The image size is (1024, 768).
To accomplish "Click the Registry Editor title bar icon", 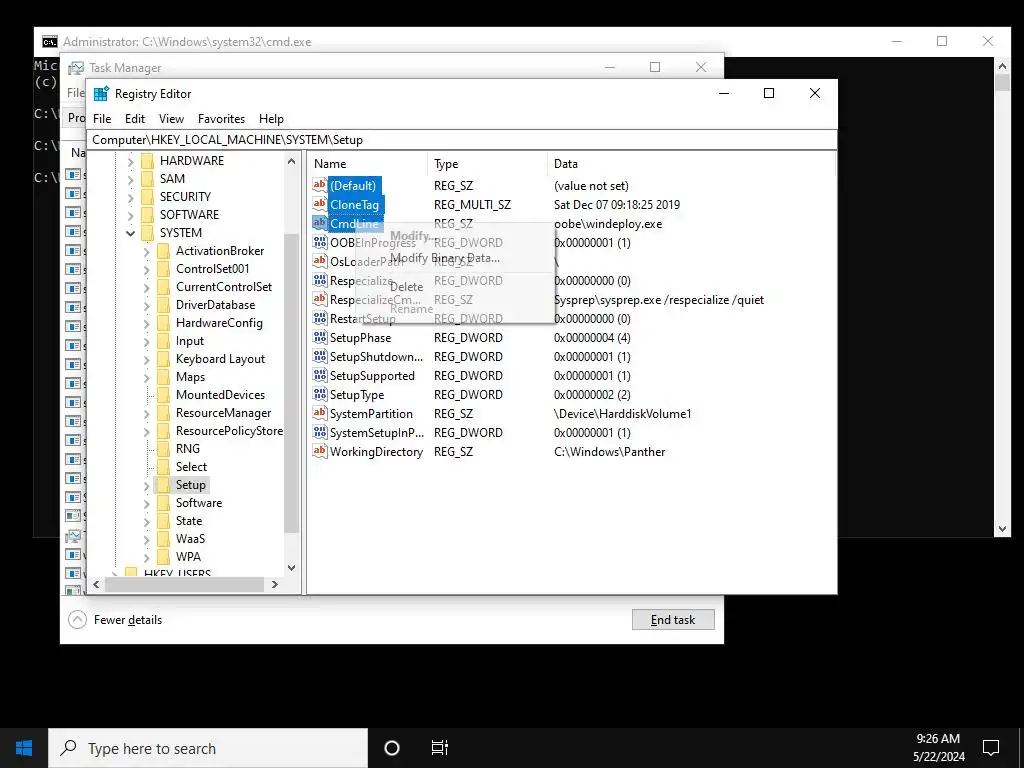I will pos(101,93).
